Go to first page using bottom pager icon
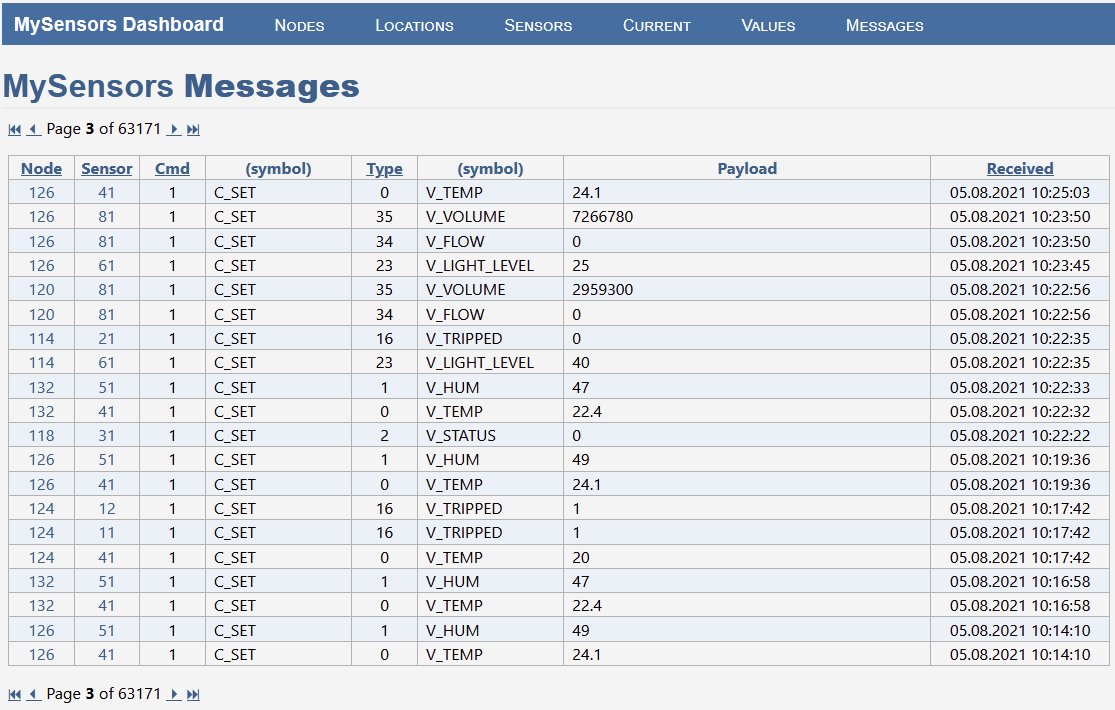 pos(15,694)
